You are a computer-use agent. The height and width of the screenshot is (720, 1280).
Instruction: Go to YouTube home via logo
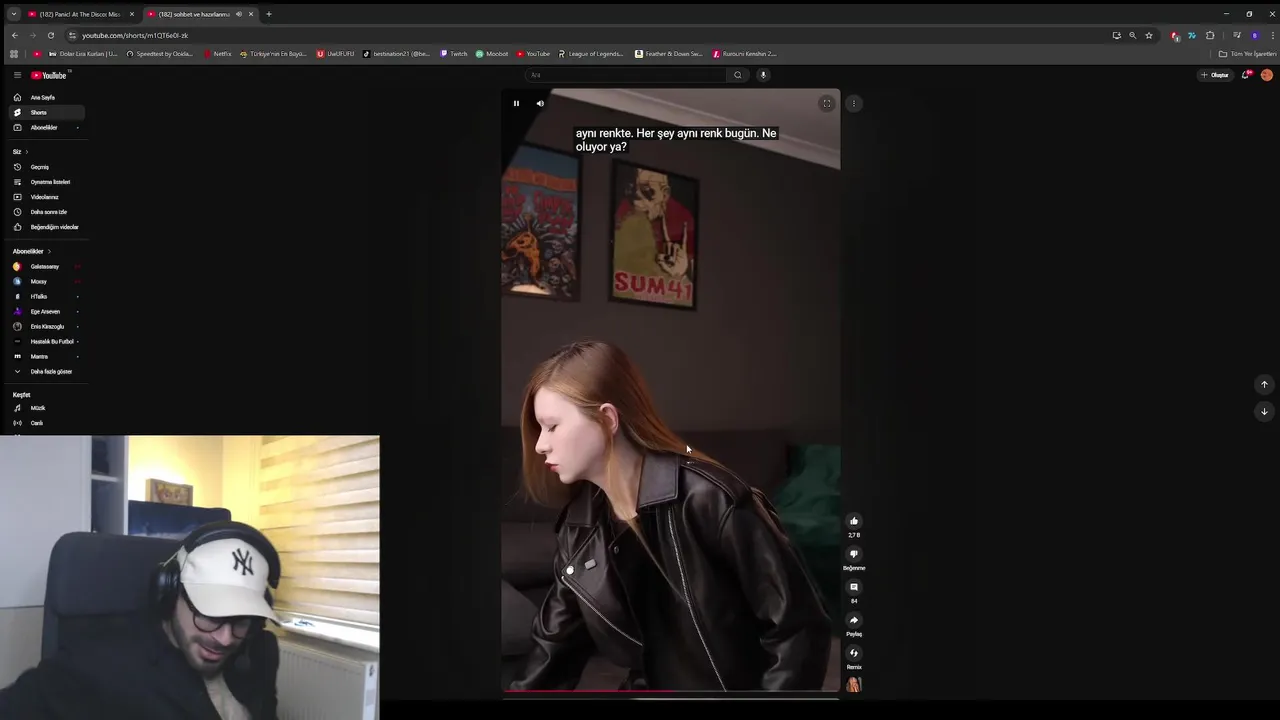pos(49,75)
